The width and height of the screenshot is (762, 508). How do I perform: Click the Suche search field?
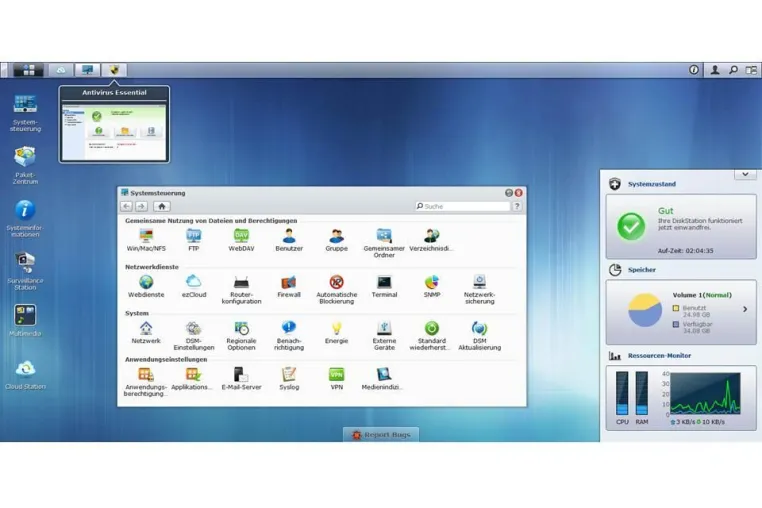click(x=462, y=206)
